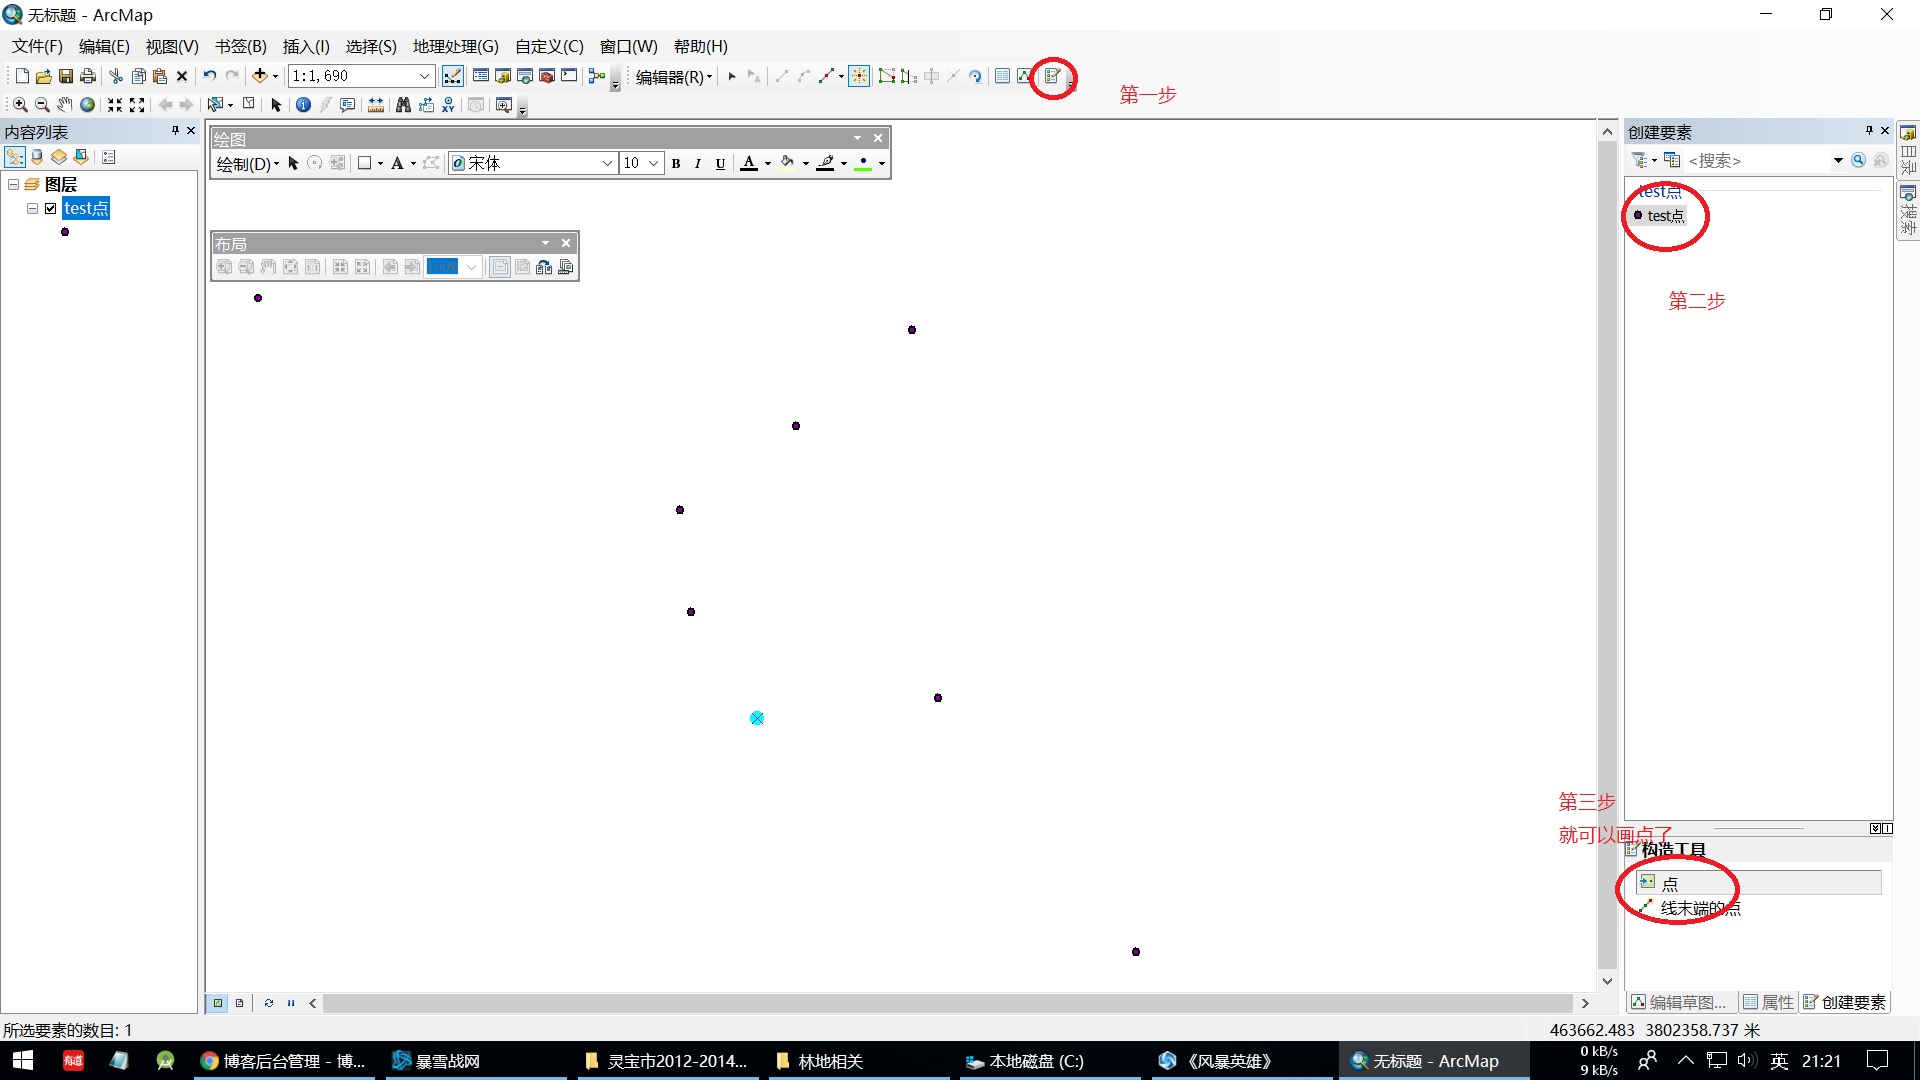Screen dimensions: 1920x1080
Task: Click the Full Extent globe icon
Action: point(88,105)
